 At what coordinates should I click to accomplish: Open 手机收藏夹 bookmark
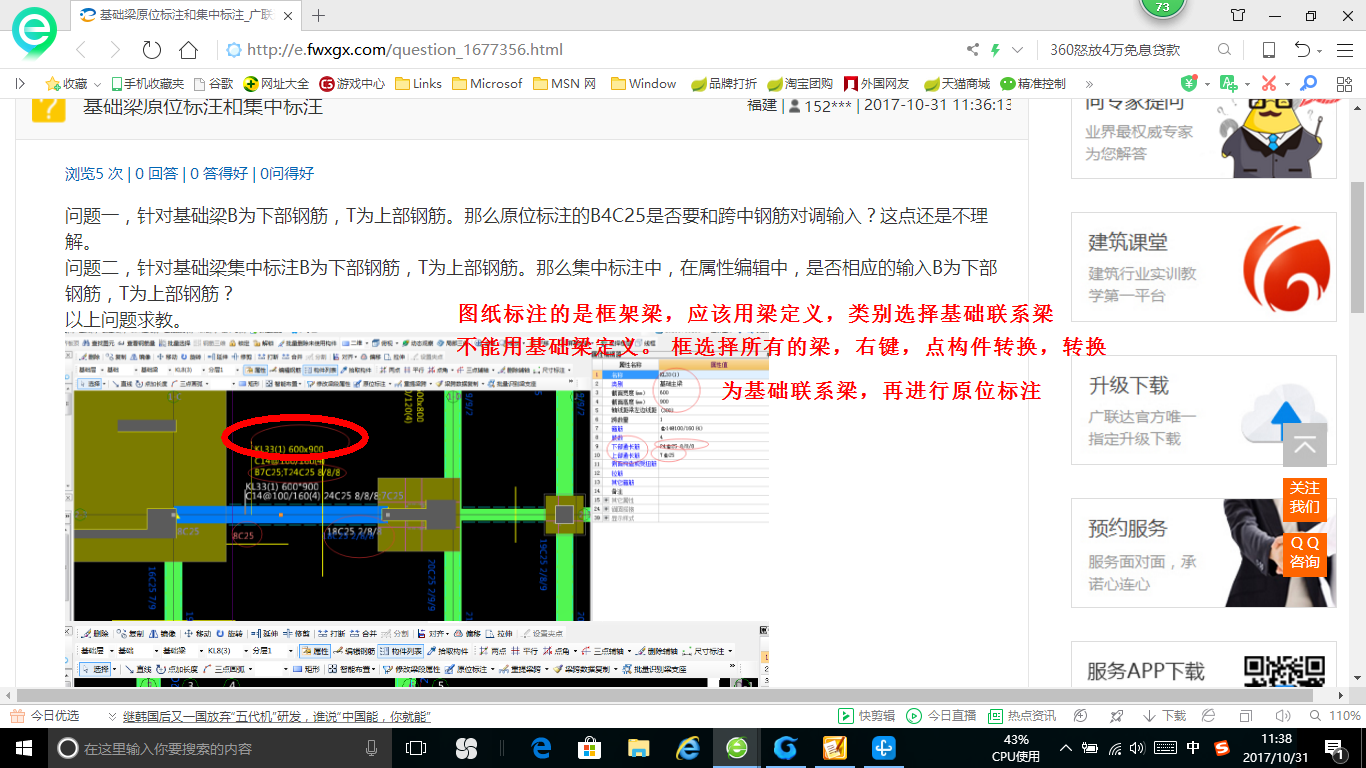[147, 84]
